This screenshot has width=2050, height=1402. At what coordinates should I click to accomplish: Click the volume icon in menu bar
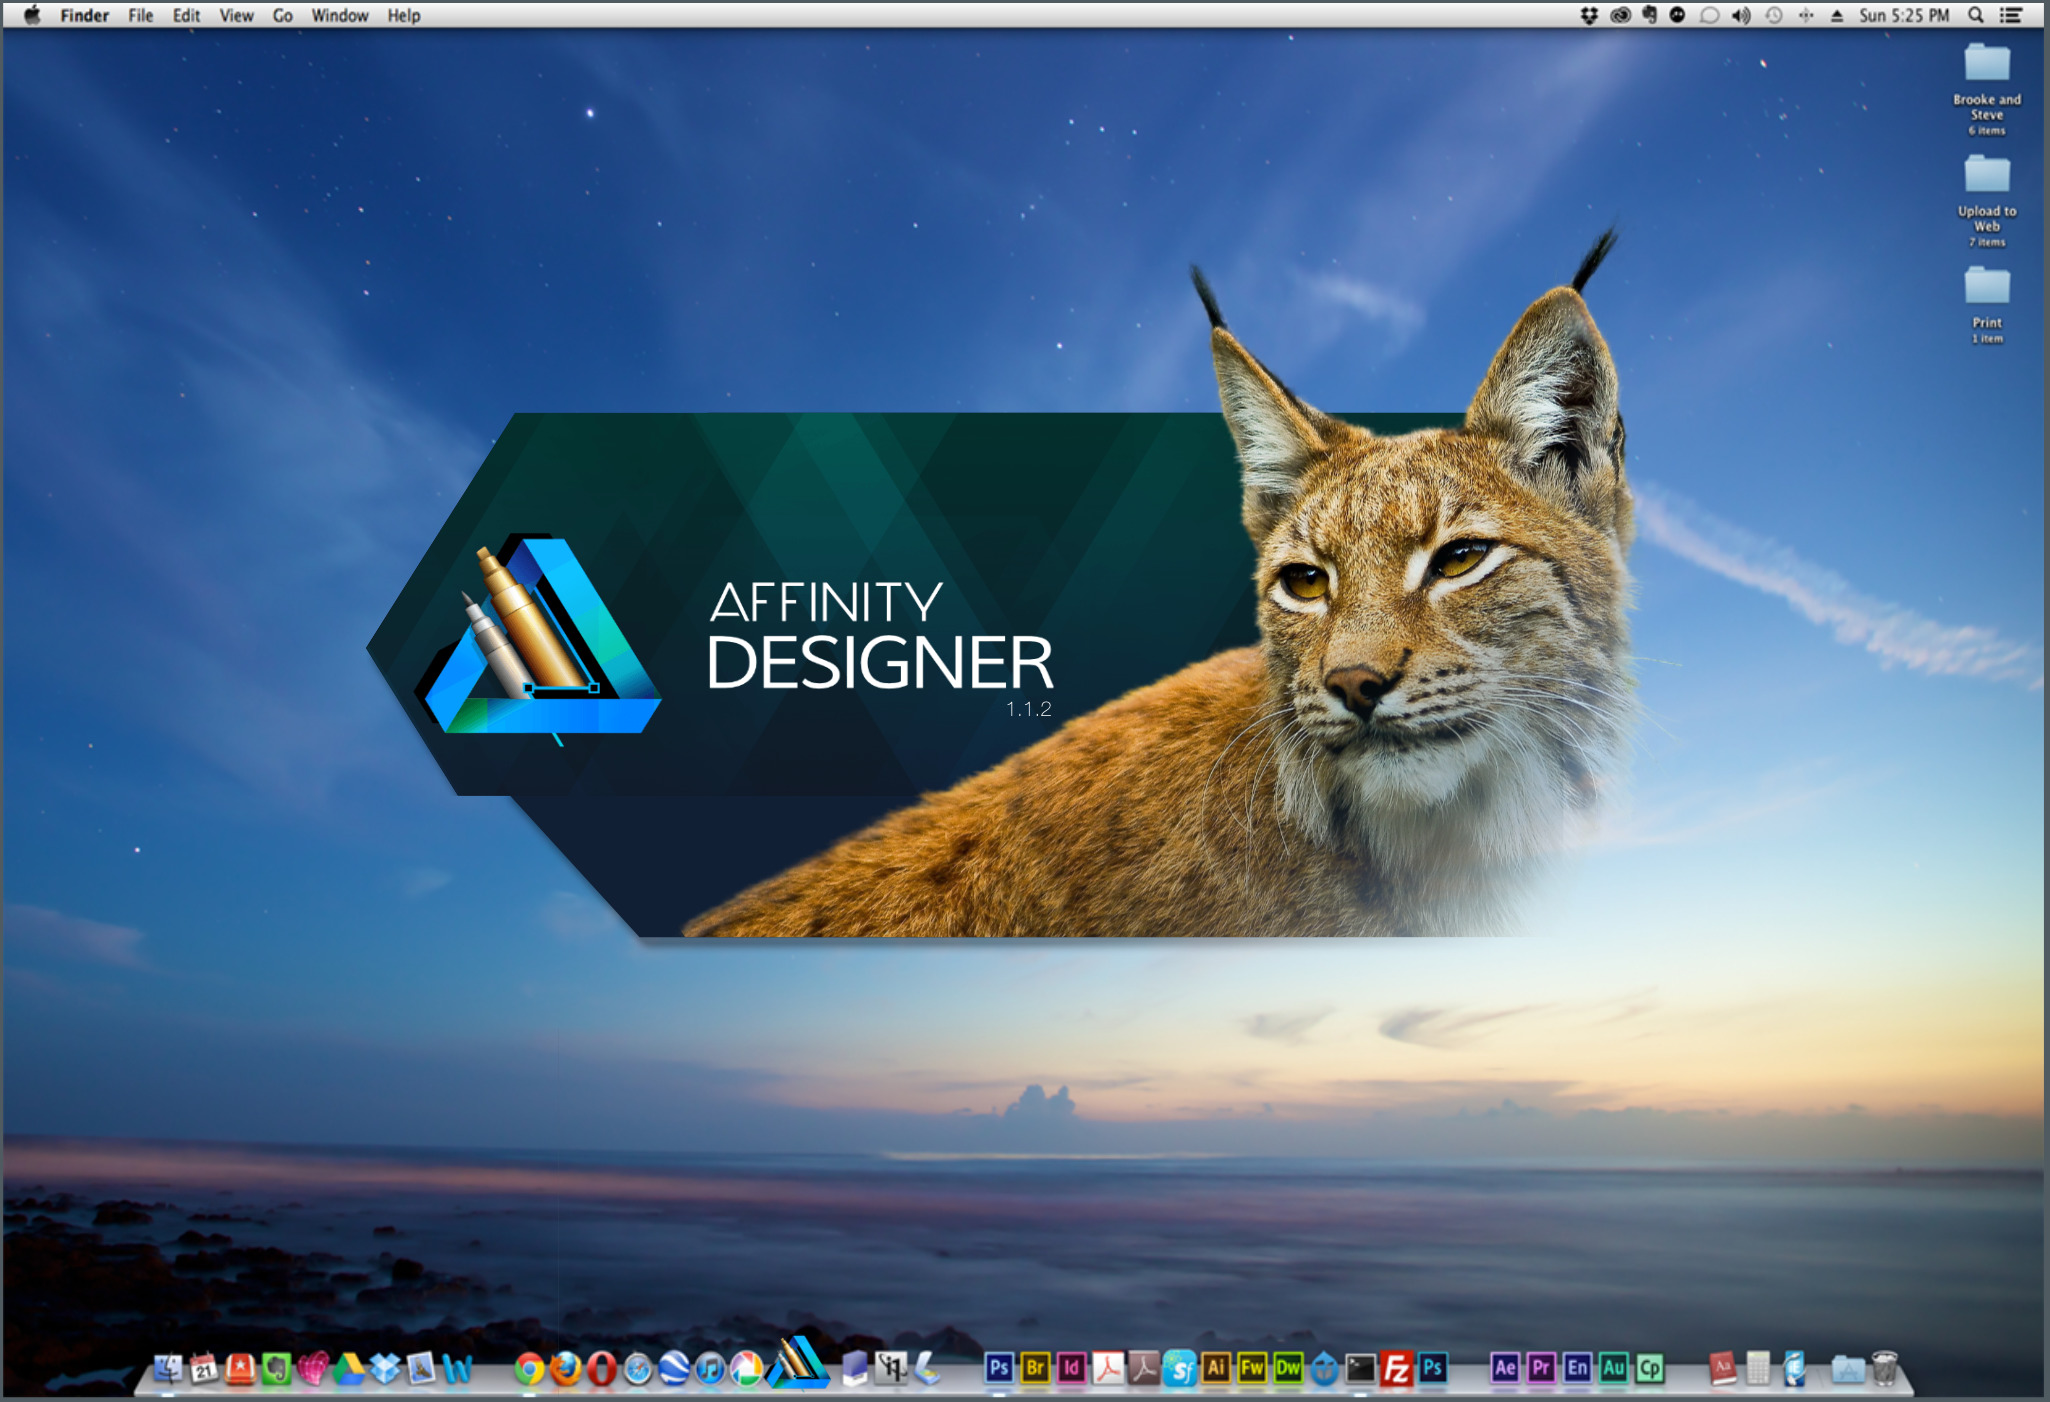coord(1740,15)
